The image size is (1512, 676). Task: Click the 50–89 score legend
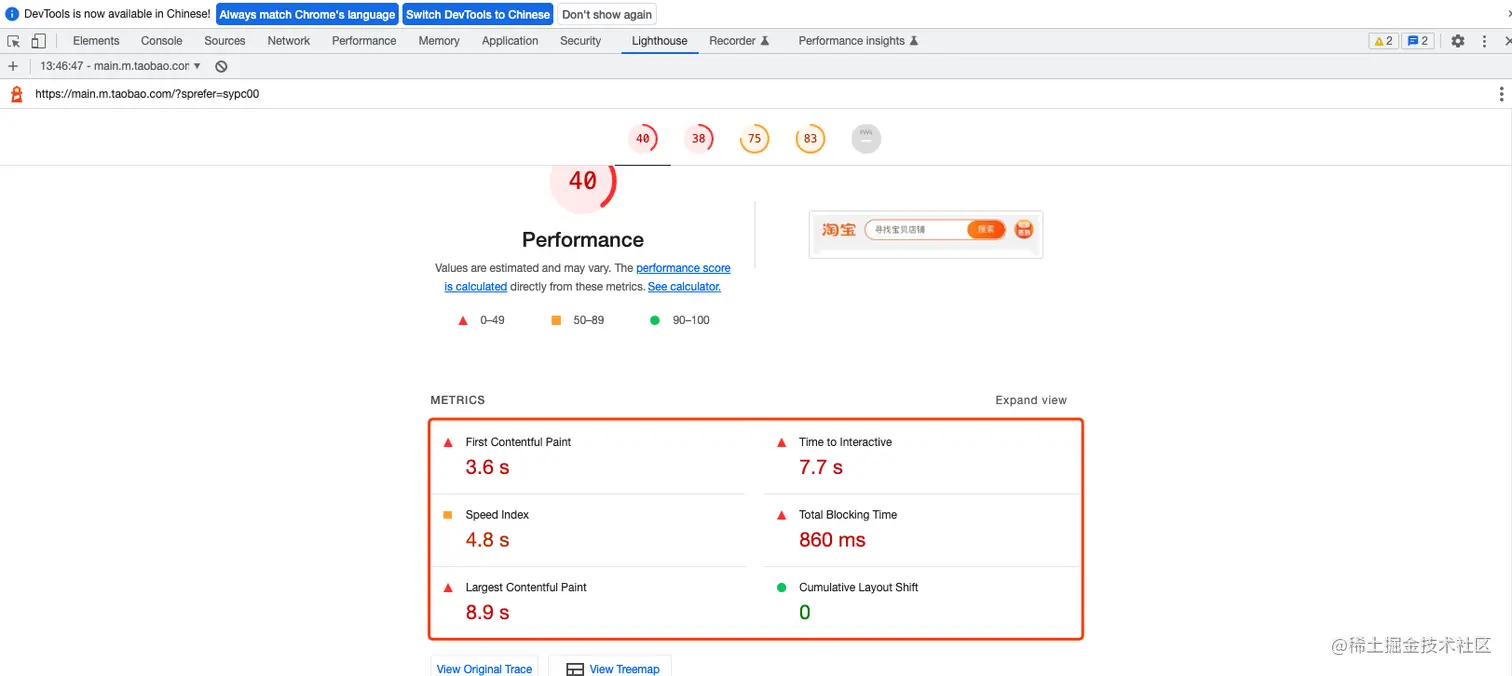click(x=578, y=320)
